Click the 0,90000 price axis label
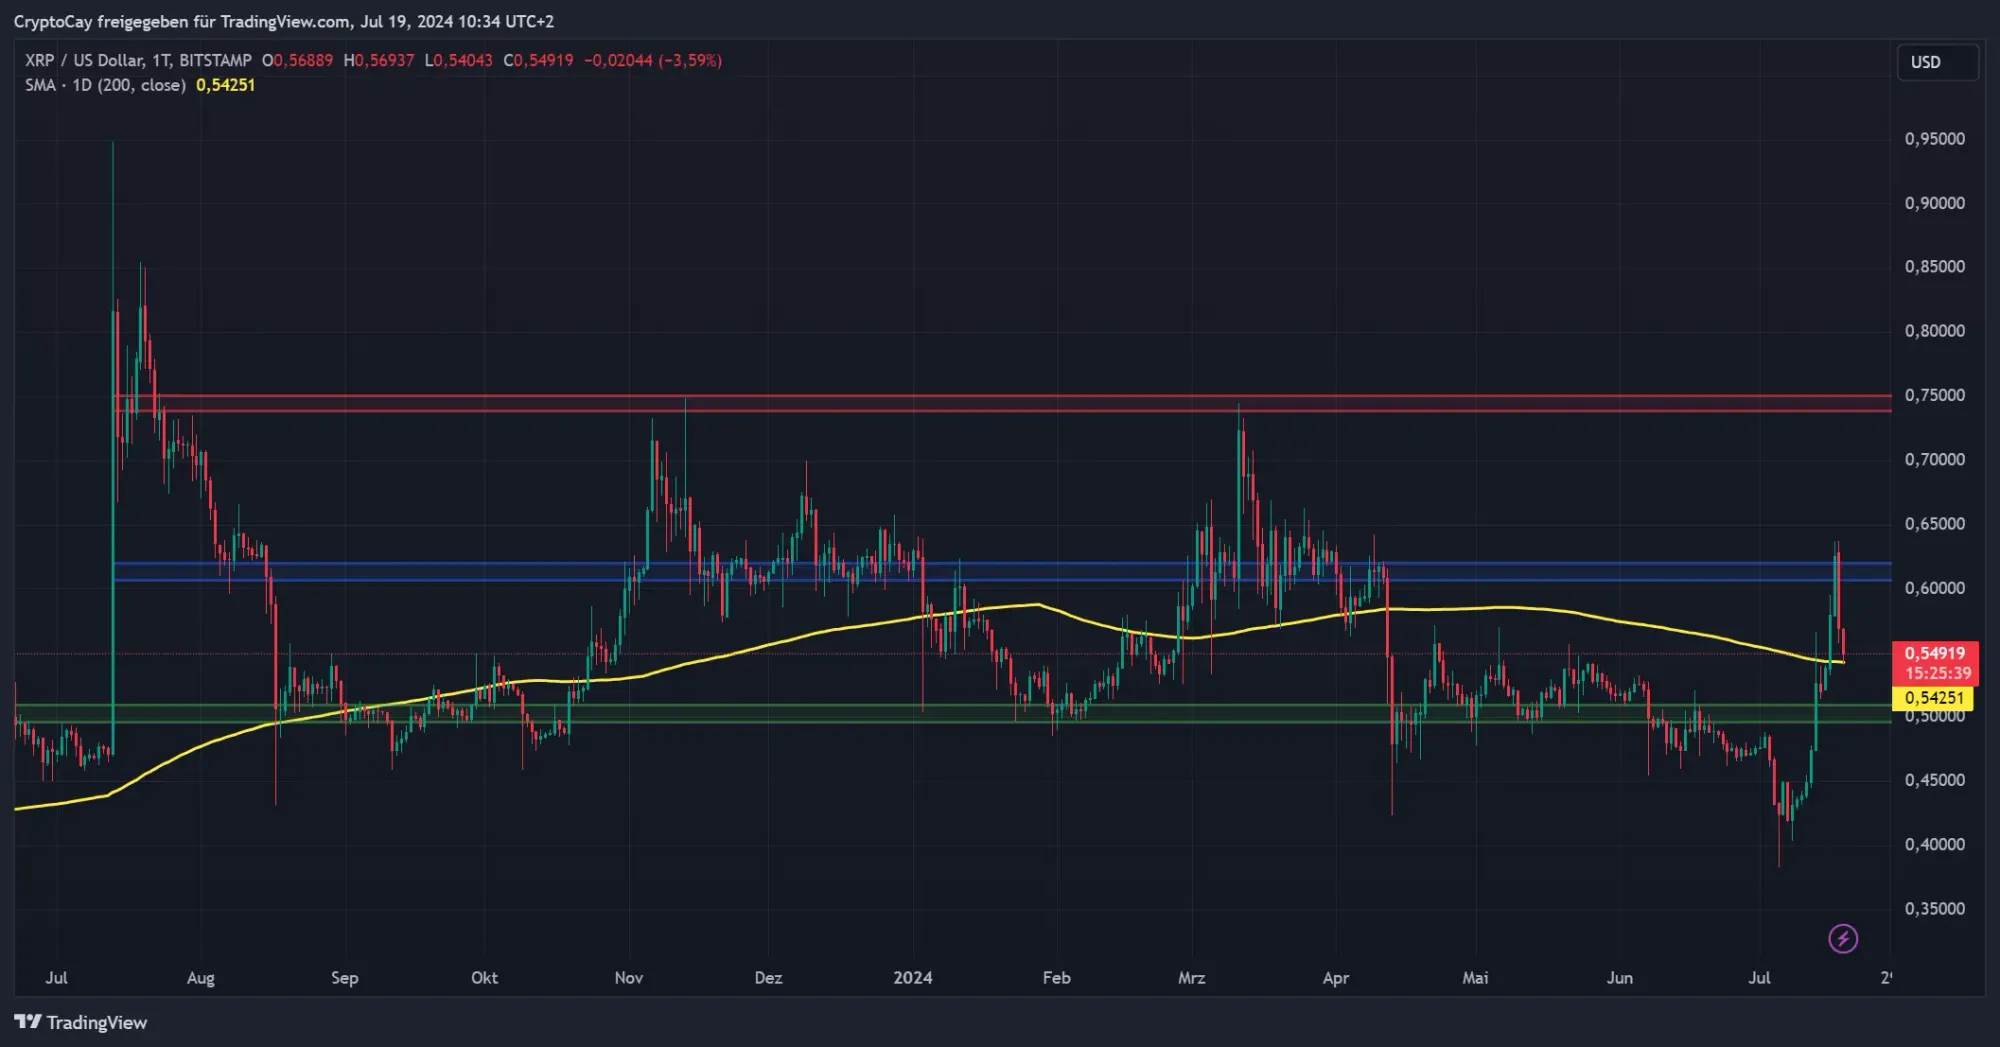This screenshot has width=2000, height=1047. pos(1934,203)
